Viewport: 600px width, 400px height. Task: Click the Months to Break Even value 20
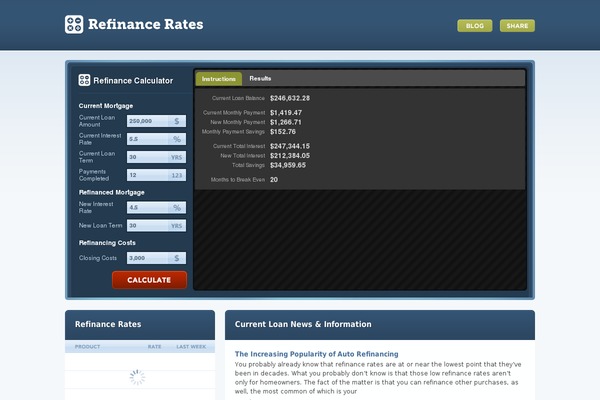pos(274,180)
